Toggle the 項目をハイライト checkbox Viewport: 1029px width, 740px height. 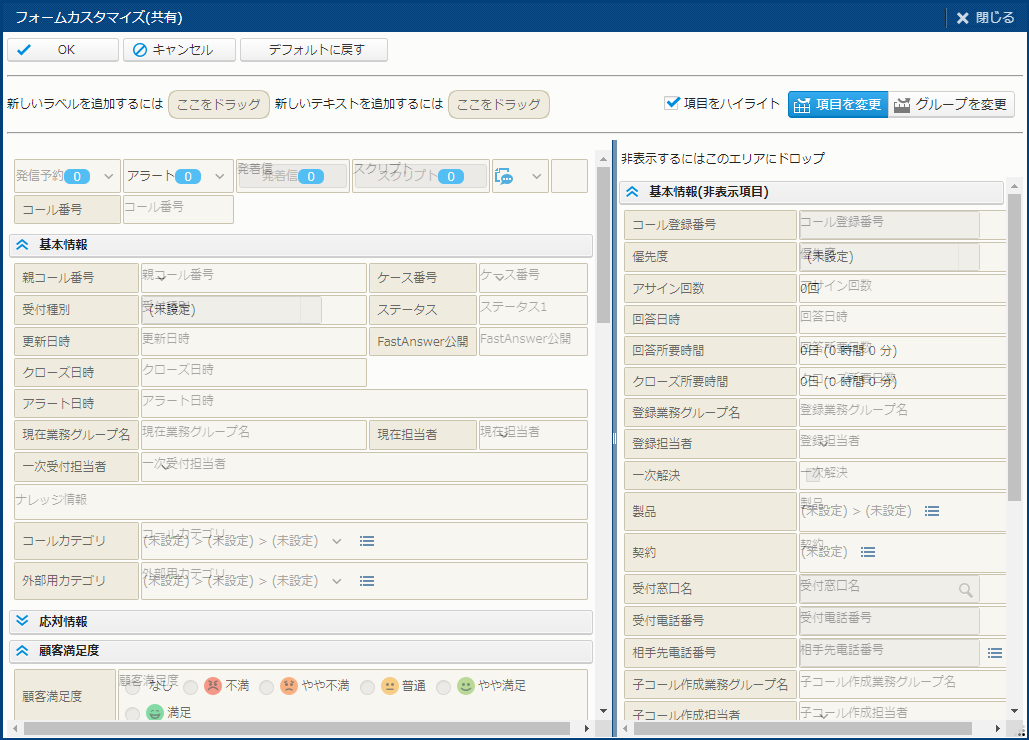(x=672, y=104)
